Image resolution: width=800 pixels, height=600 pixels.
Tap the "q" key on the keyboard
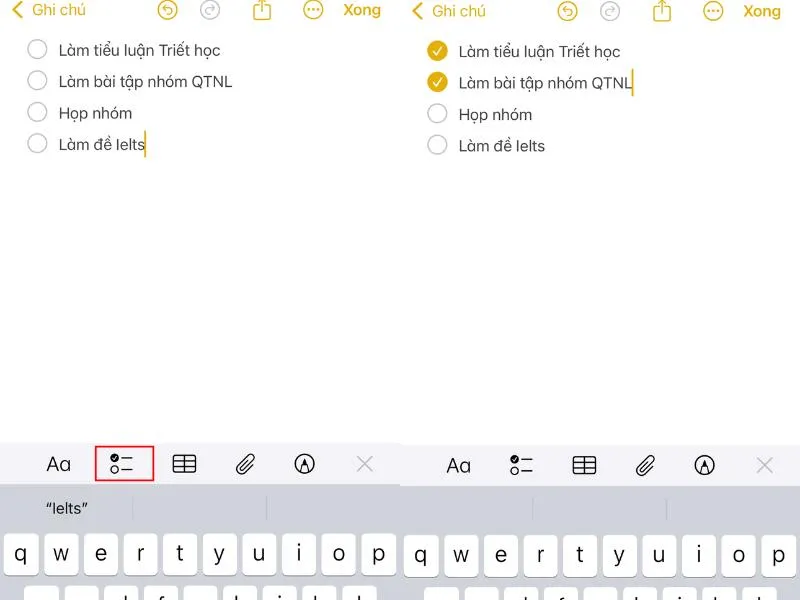tap(22, 555)
